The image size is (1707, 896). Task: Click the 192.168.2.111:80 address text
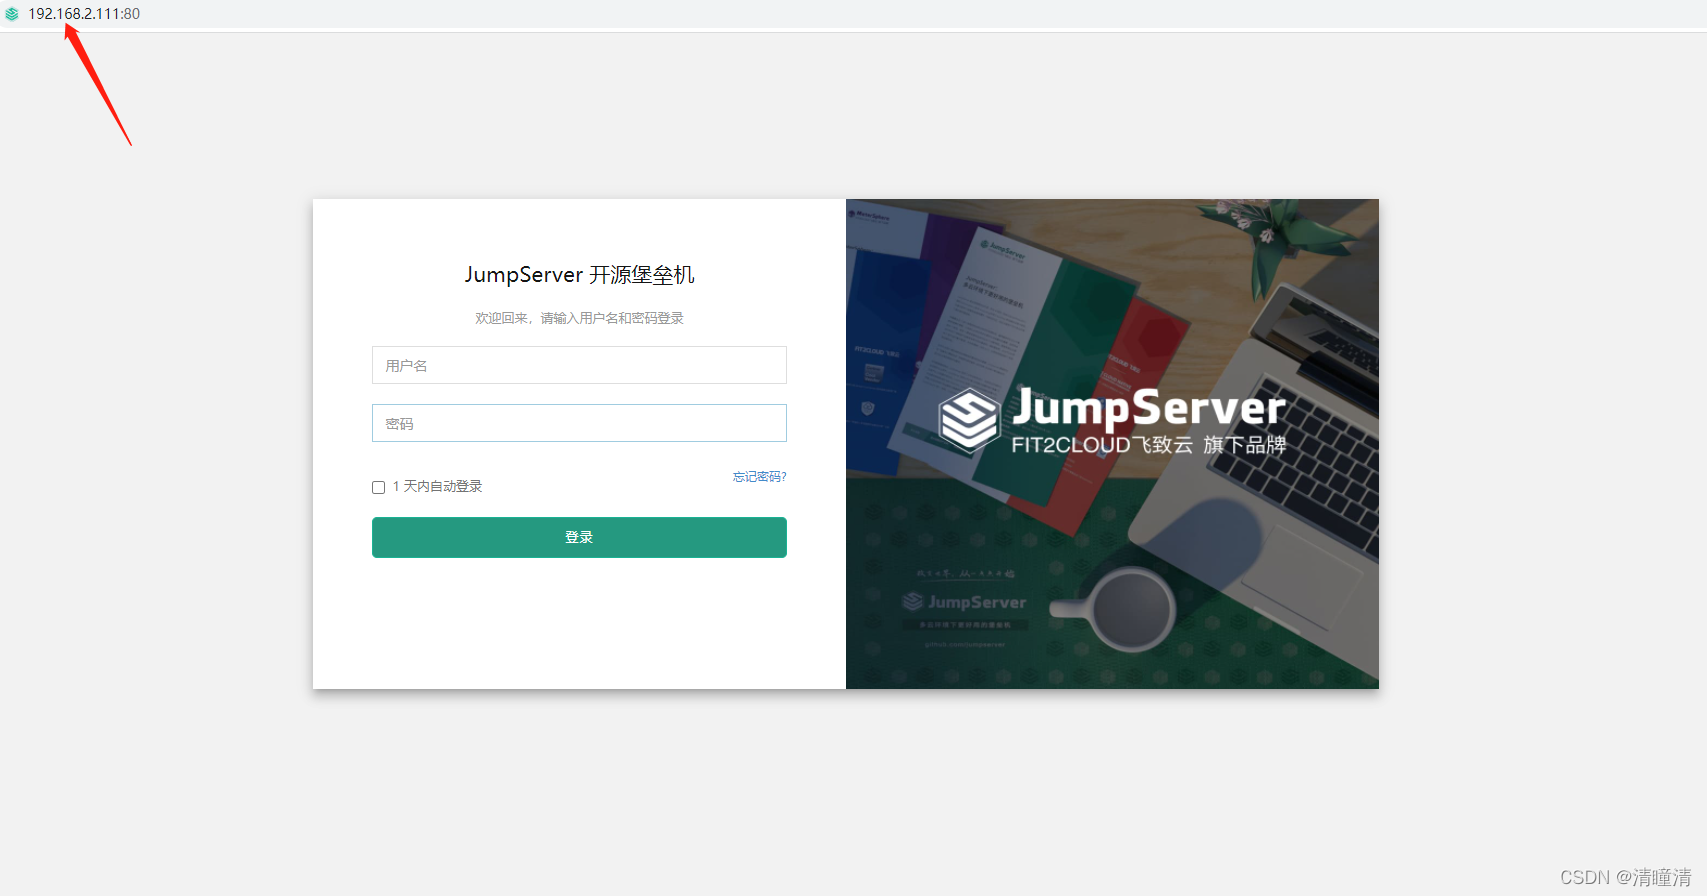(x=84, y=14)
